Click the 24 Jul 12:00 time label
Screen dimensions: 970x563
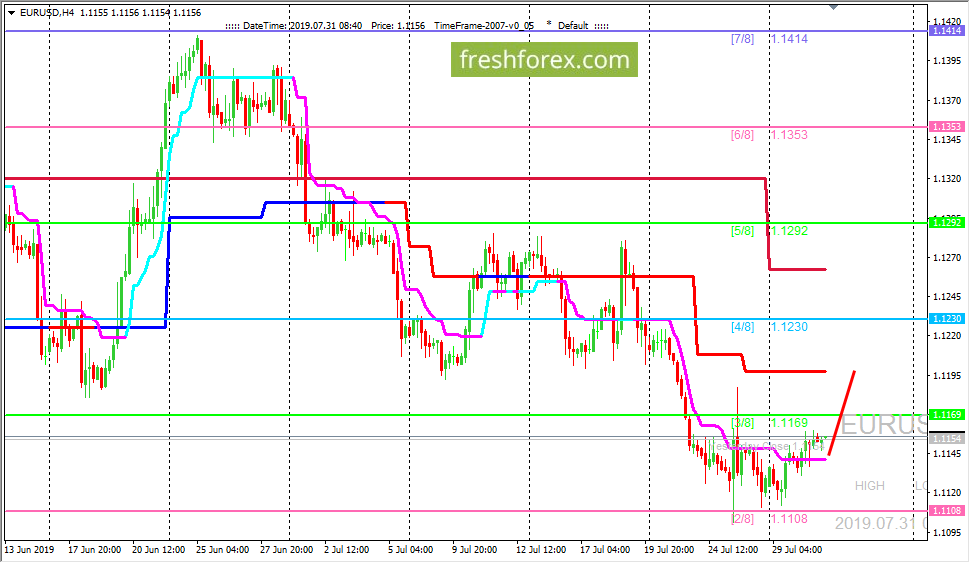733,549
